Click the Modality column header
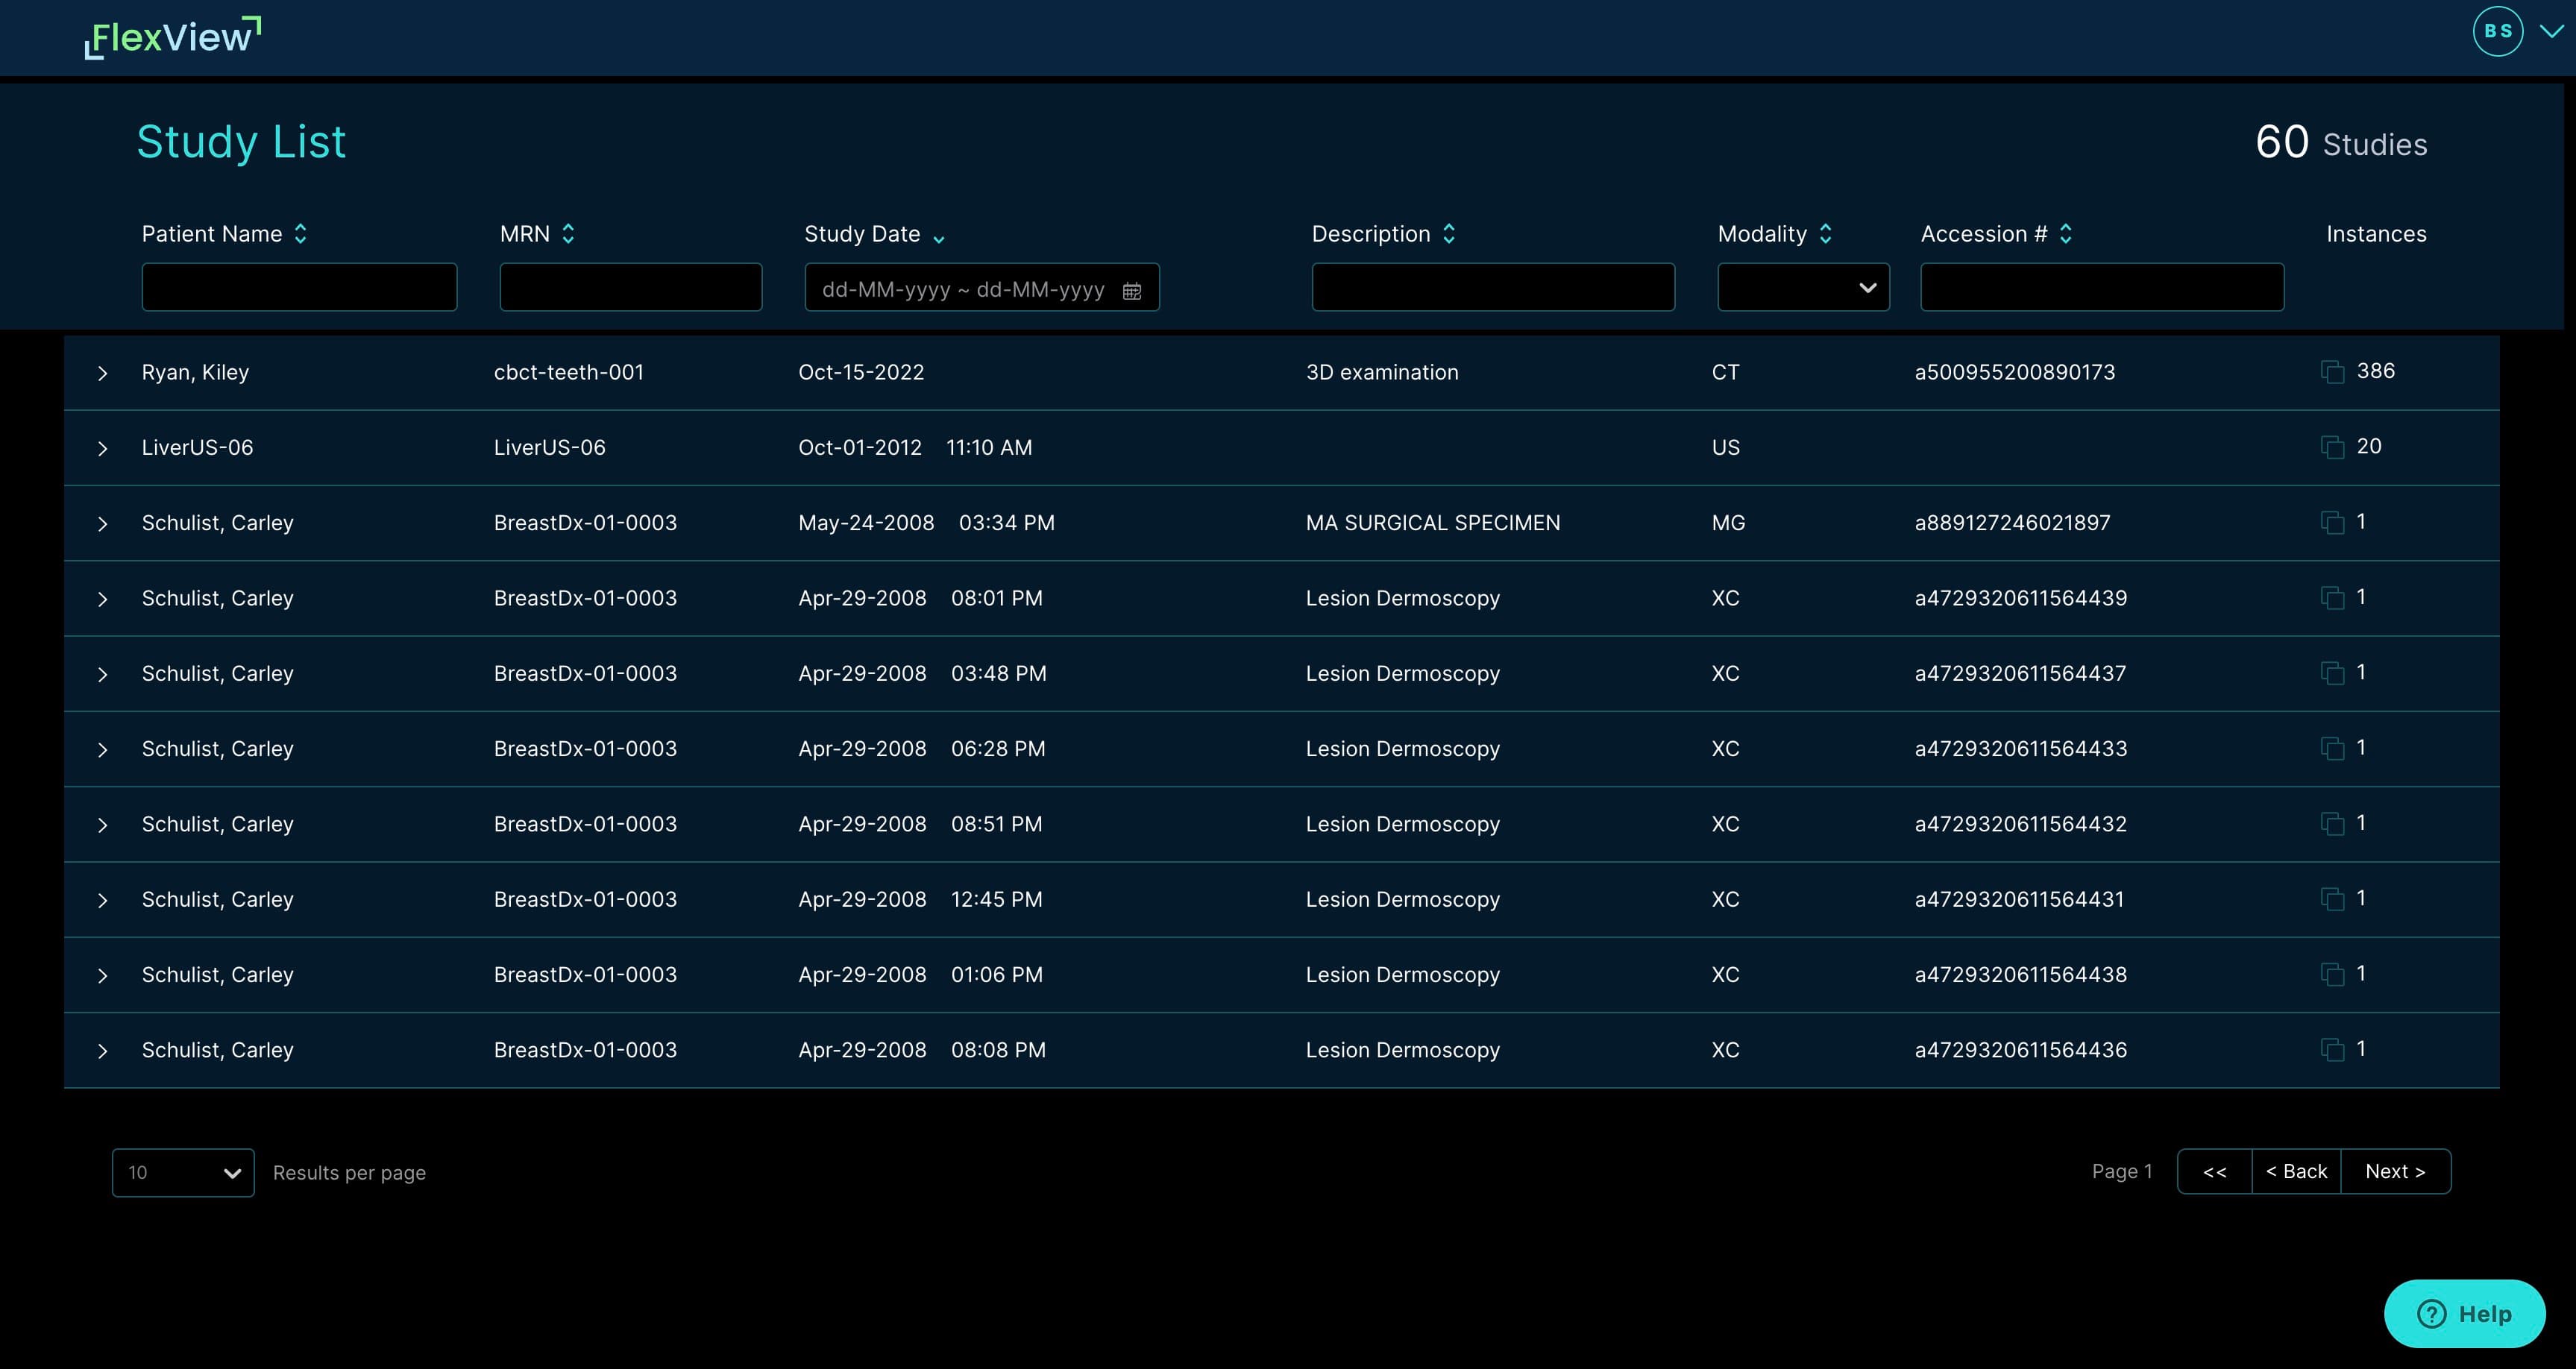Image resolution: width=2576 pixels, height=1369 pixels. tap(1762, 234)
